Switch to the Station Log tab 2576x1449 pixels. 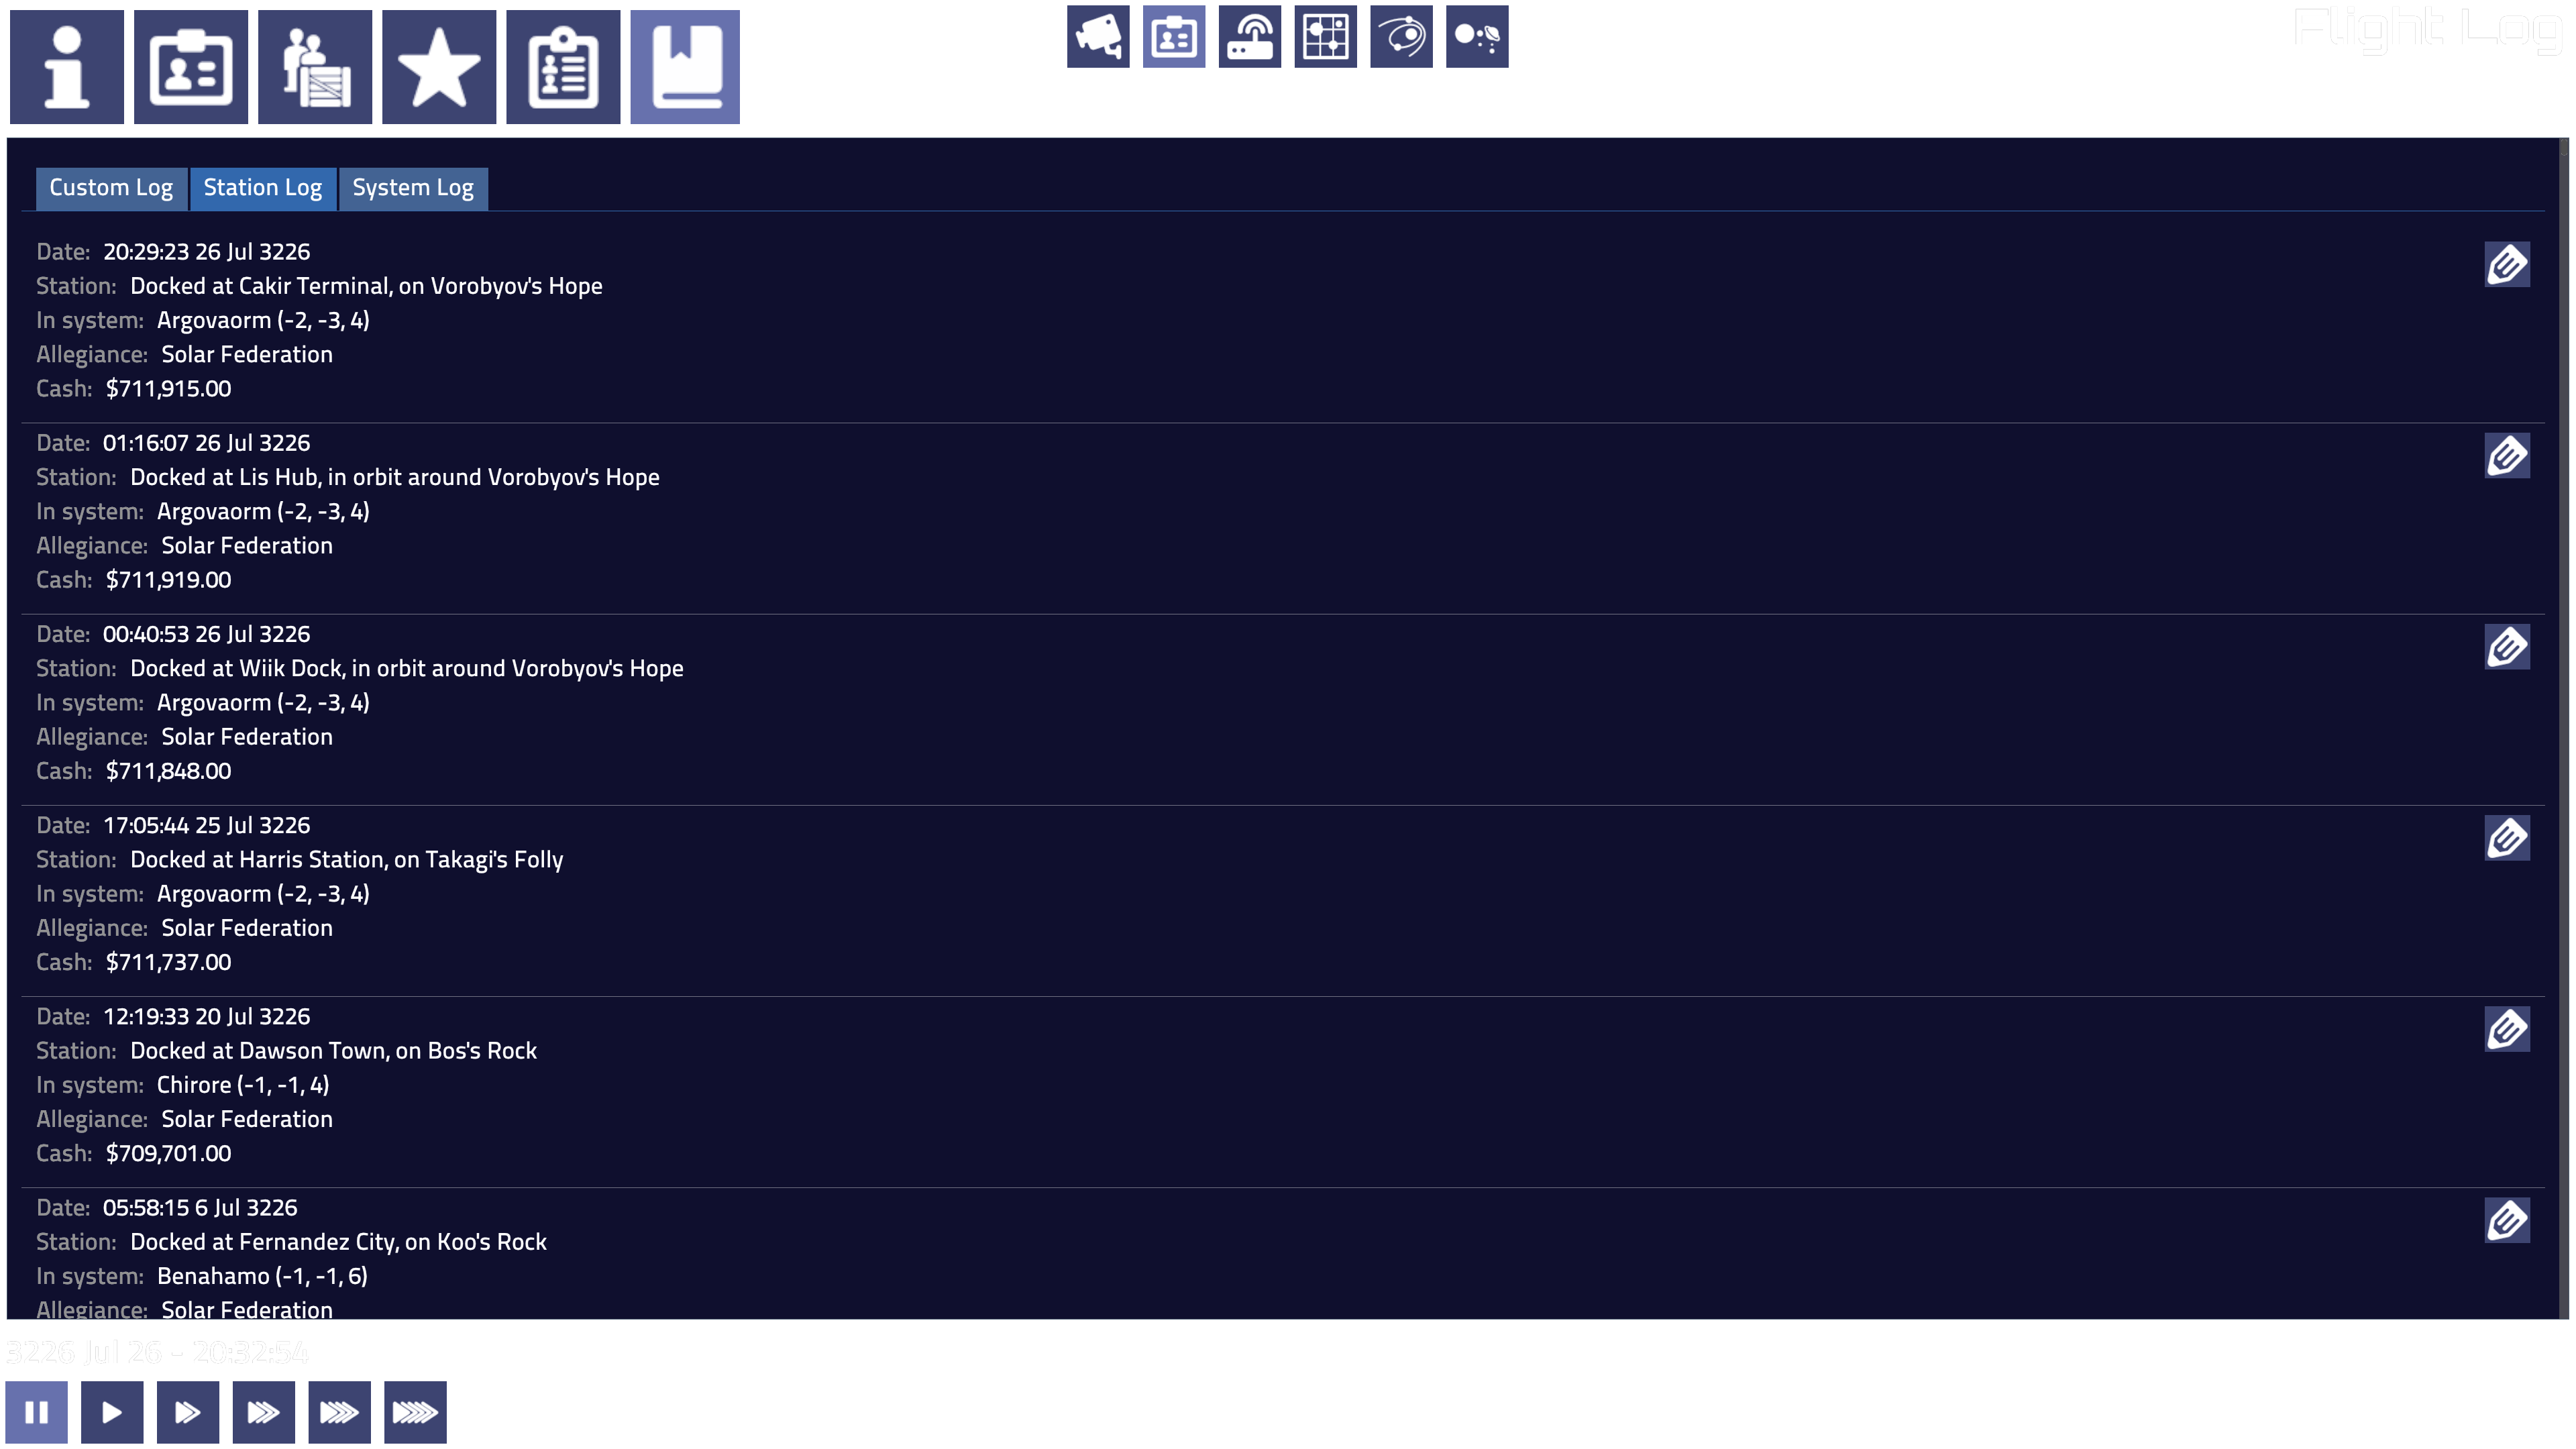point(263,188)
